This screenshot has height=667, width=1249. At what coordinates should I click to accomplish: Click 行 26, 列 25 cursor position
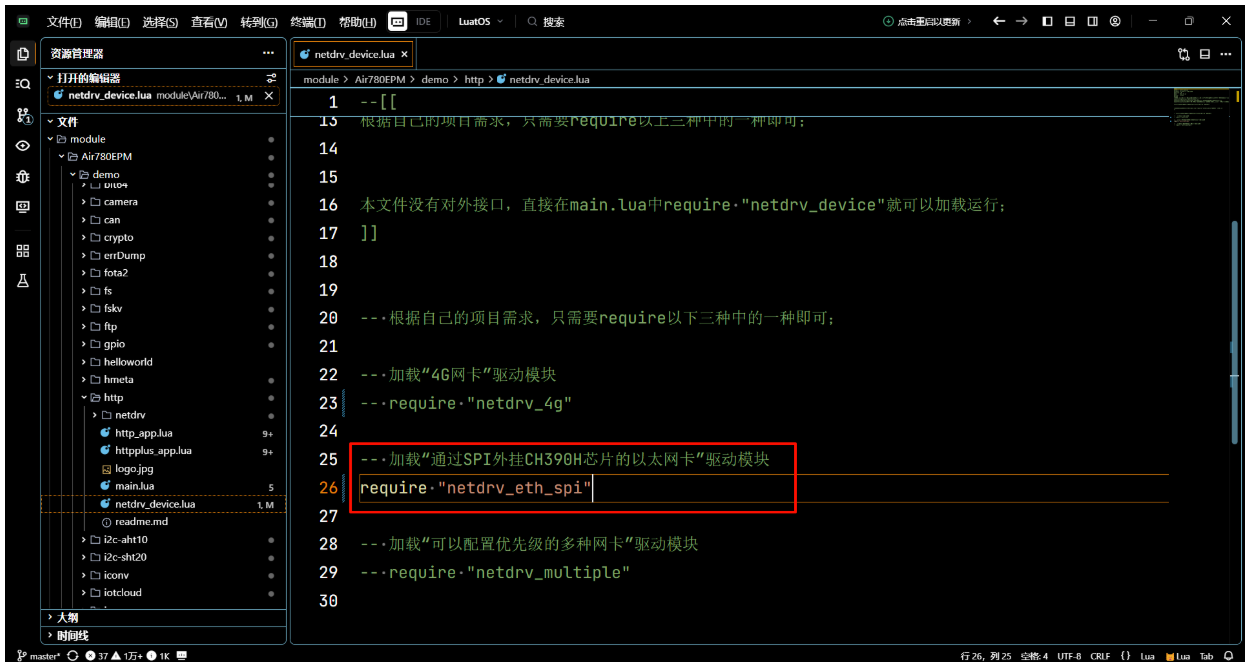(x=985, y=656)
